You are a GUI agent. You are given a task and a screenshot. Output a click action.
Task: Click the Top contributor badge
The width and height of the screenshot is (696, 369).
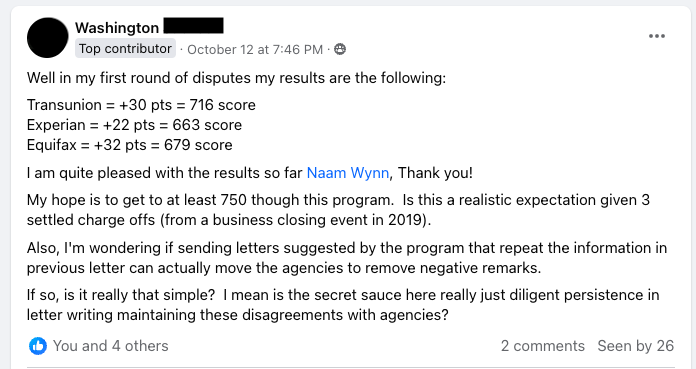[125, 48]
